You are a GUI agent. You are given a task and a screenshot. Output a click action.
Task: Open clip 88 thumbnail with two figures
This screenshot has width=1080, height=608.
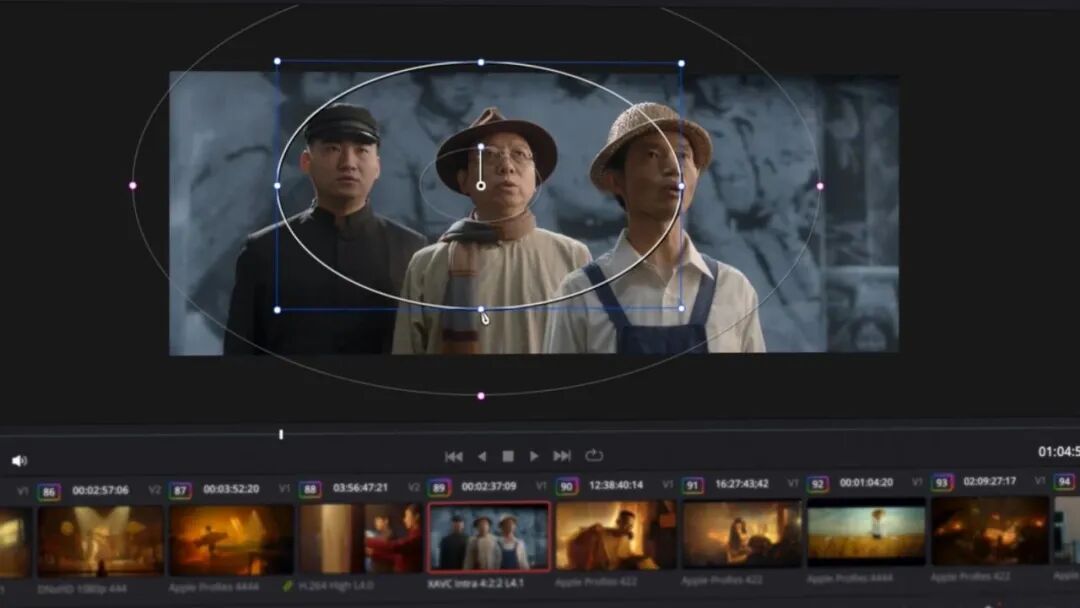[x=360, y=538]
